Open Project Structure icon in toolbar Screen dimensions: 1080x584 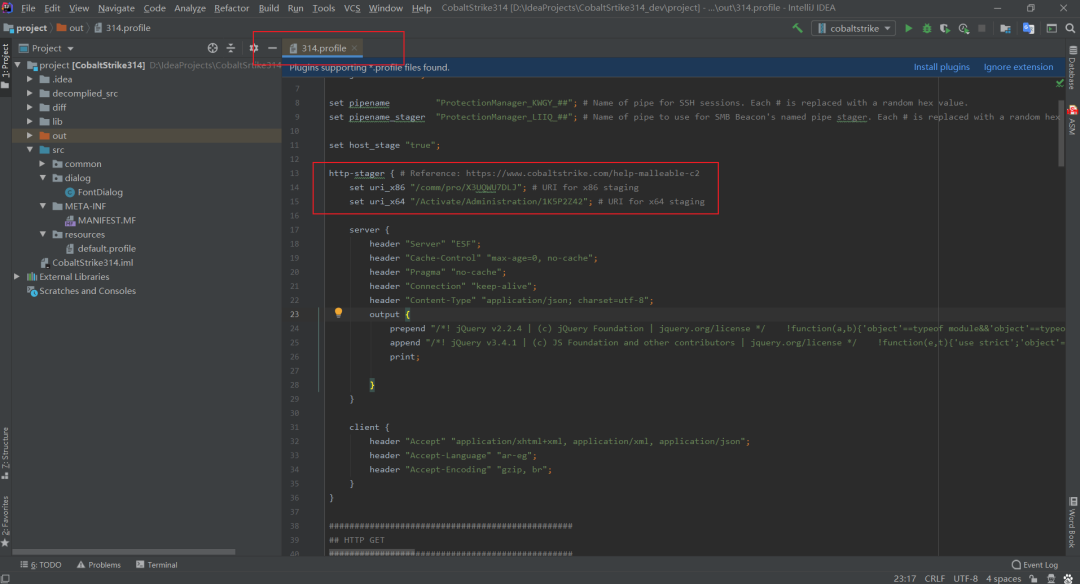coord(1006,28)
